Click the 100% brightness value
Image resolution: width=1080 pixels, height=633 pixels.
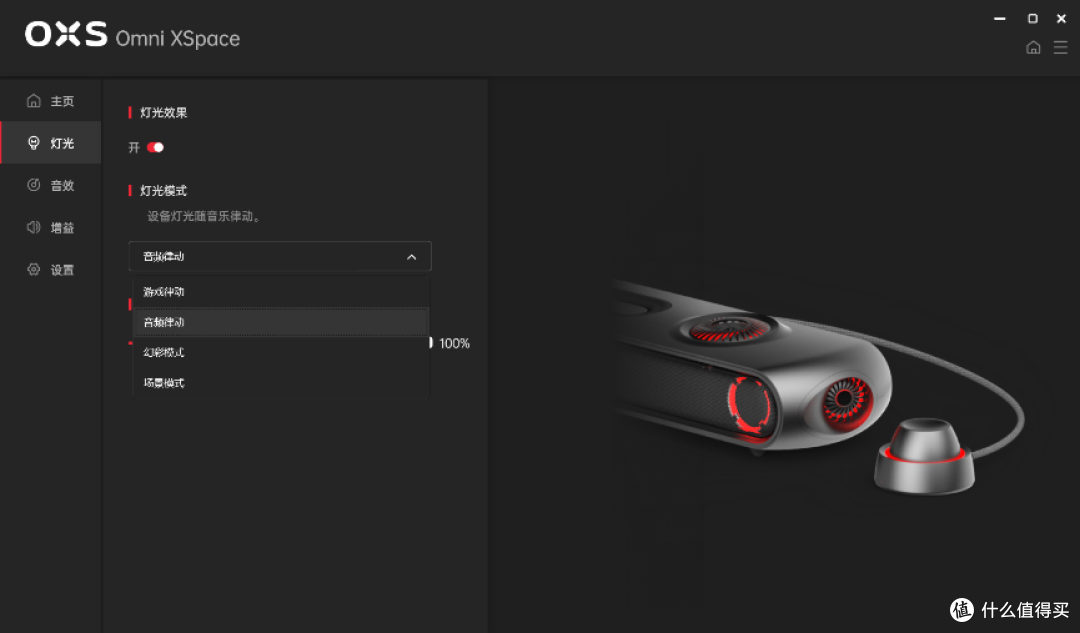tap(455, 343)
